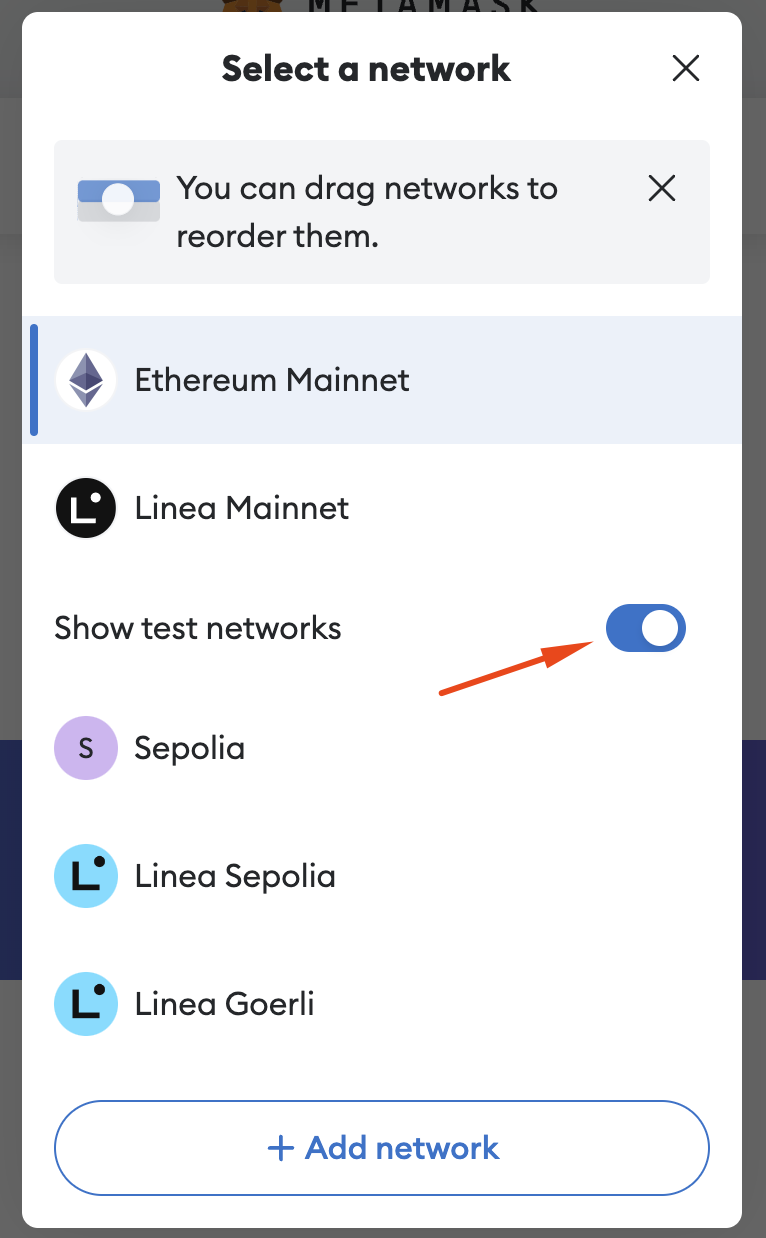Image resolution: width=766 pixels, height=1238 pixels.
Task: Click the Ethereum diamond logo icon
Action: 85,380
